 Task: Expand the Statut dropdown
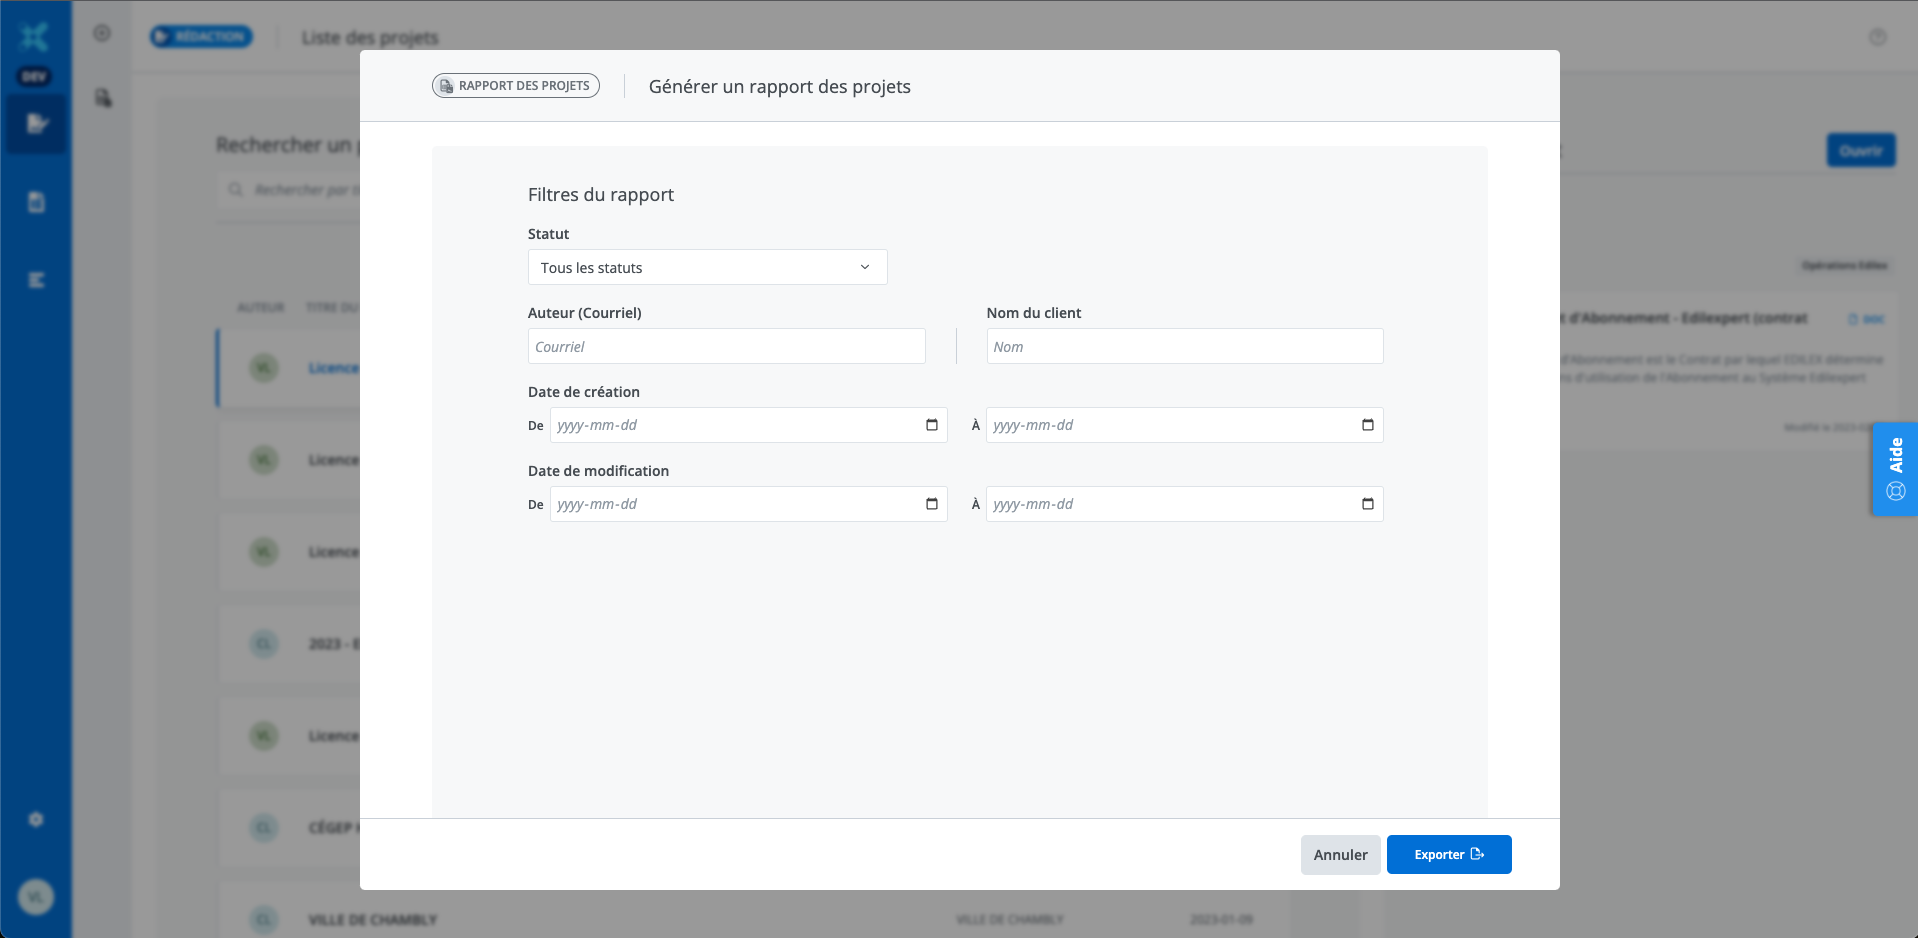coord(707,267)
